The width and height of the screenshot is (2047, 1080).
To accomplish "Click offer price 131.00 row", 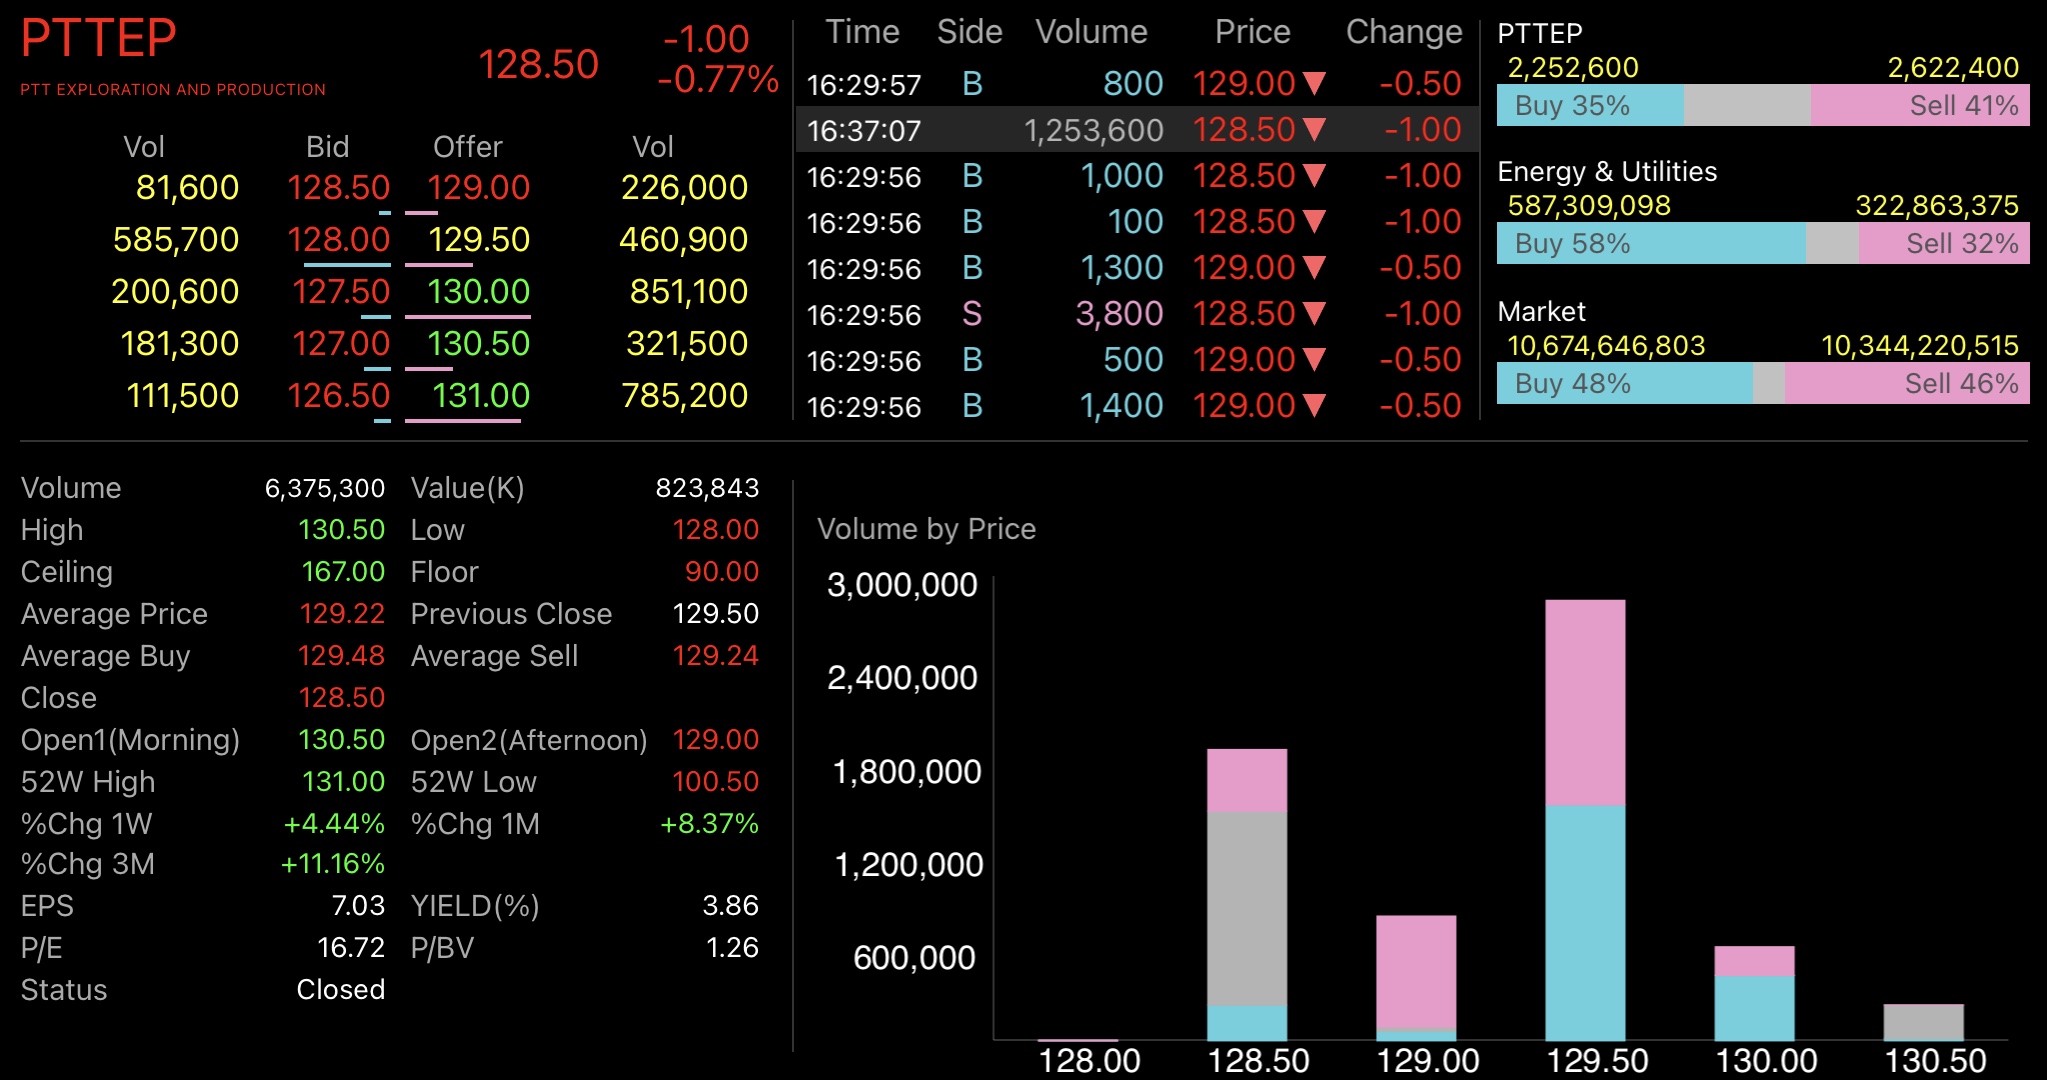I will 480,396.
